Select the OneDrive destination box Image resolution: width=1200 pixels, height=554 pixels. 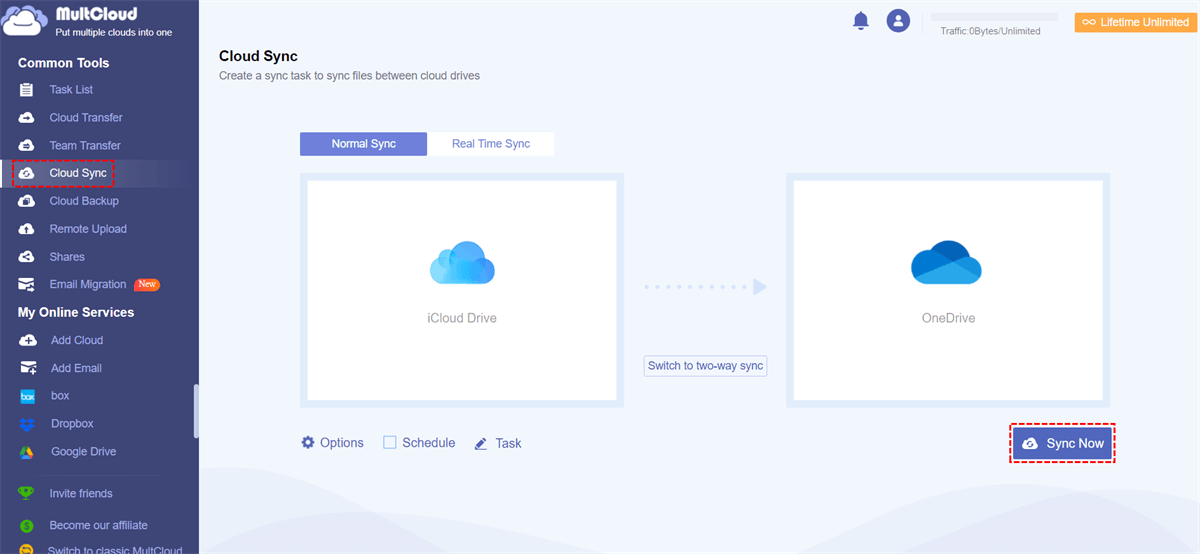(x=947, y=290)
